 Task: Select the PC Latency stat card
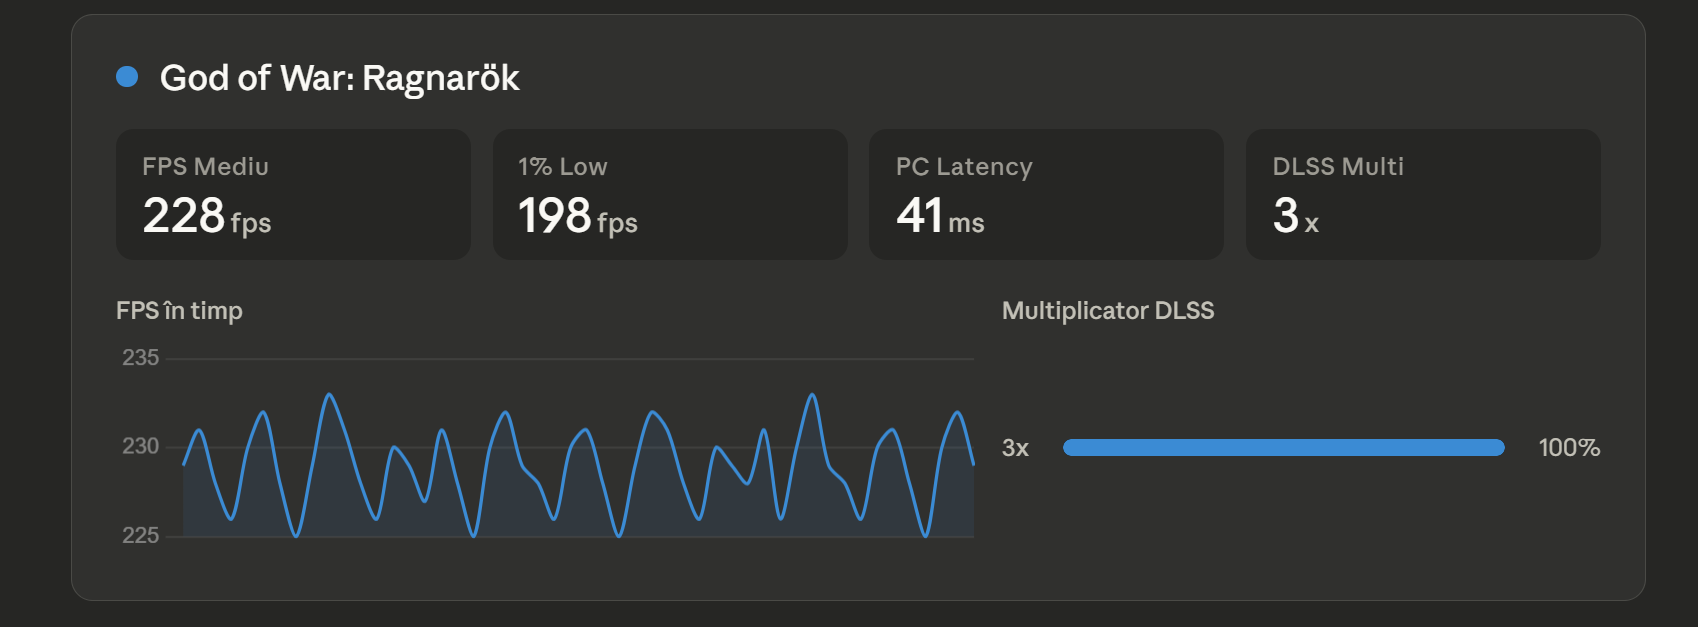(x=1046, y=194)
